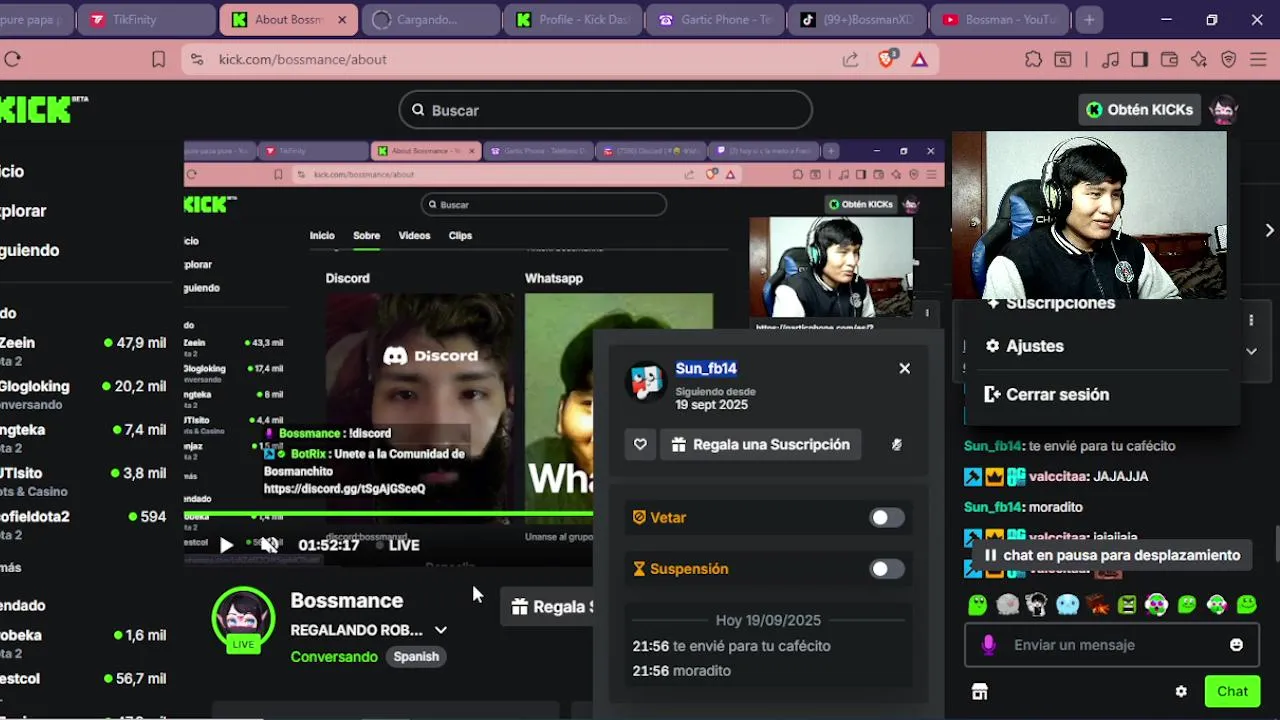Switch to the Cargando loading tab

click(429, 19)
